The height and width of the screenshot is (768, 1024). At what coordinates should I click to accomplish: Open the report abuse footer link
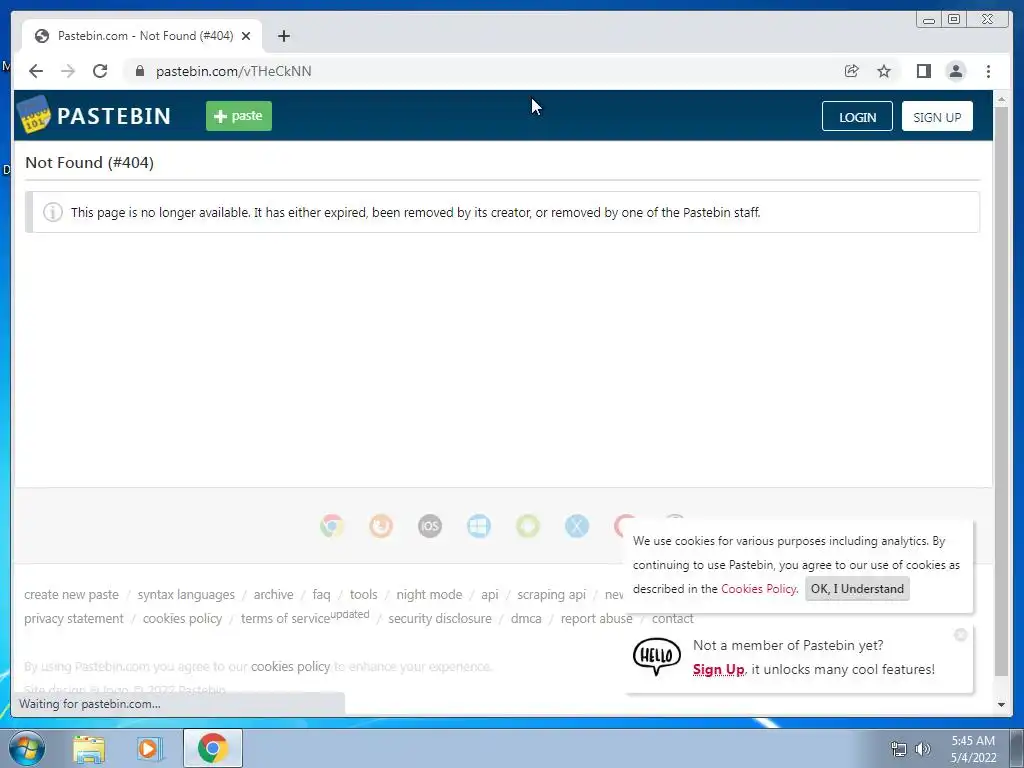[x=596, y=618]
